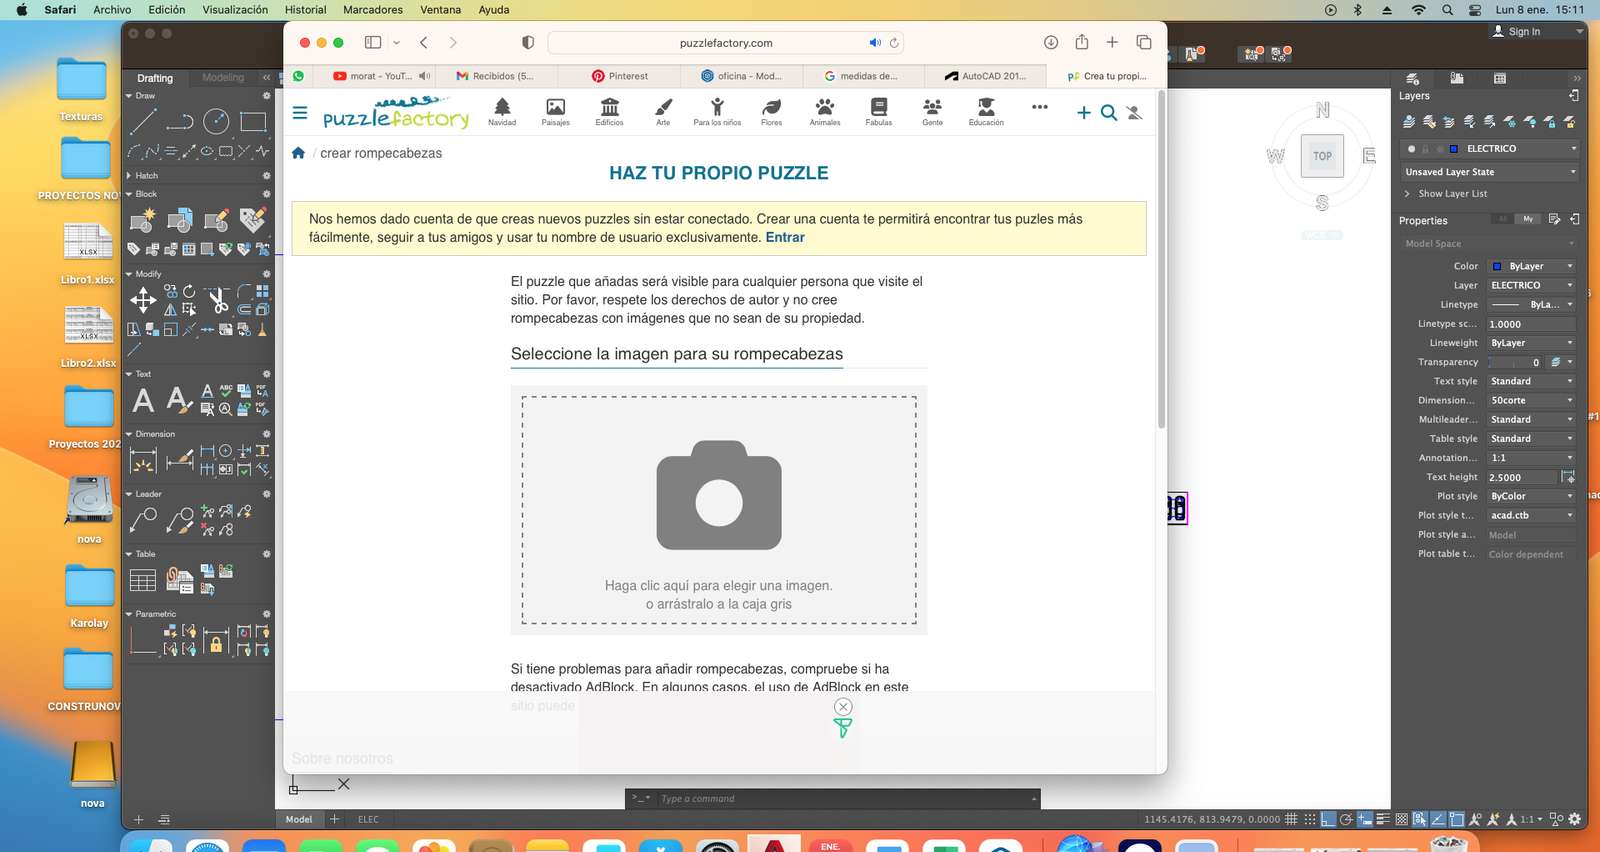Select the Rotate tool in AutoCAD Modify panel
Screen dimensions: 1600x852
coord(189,291)
